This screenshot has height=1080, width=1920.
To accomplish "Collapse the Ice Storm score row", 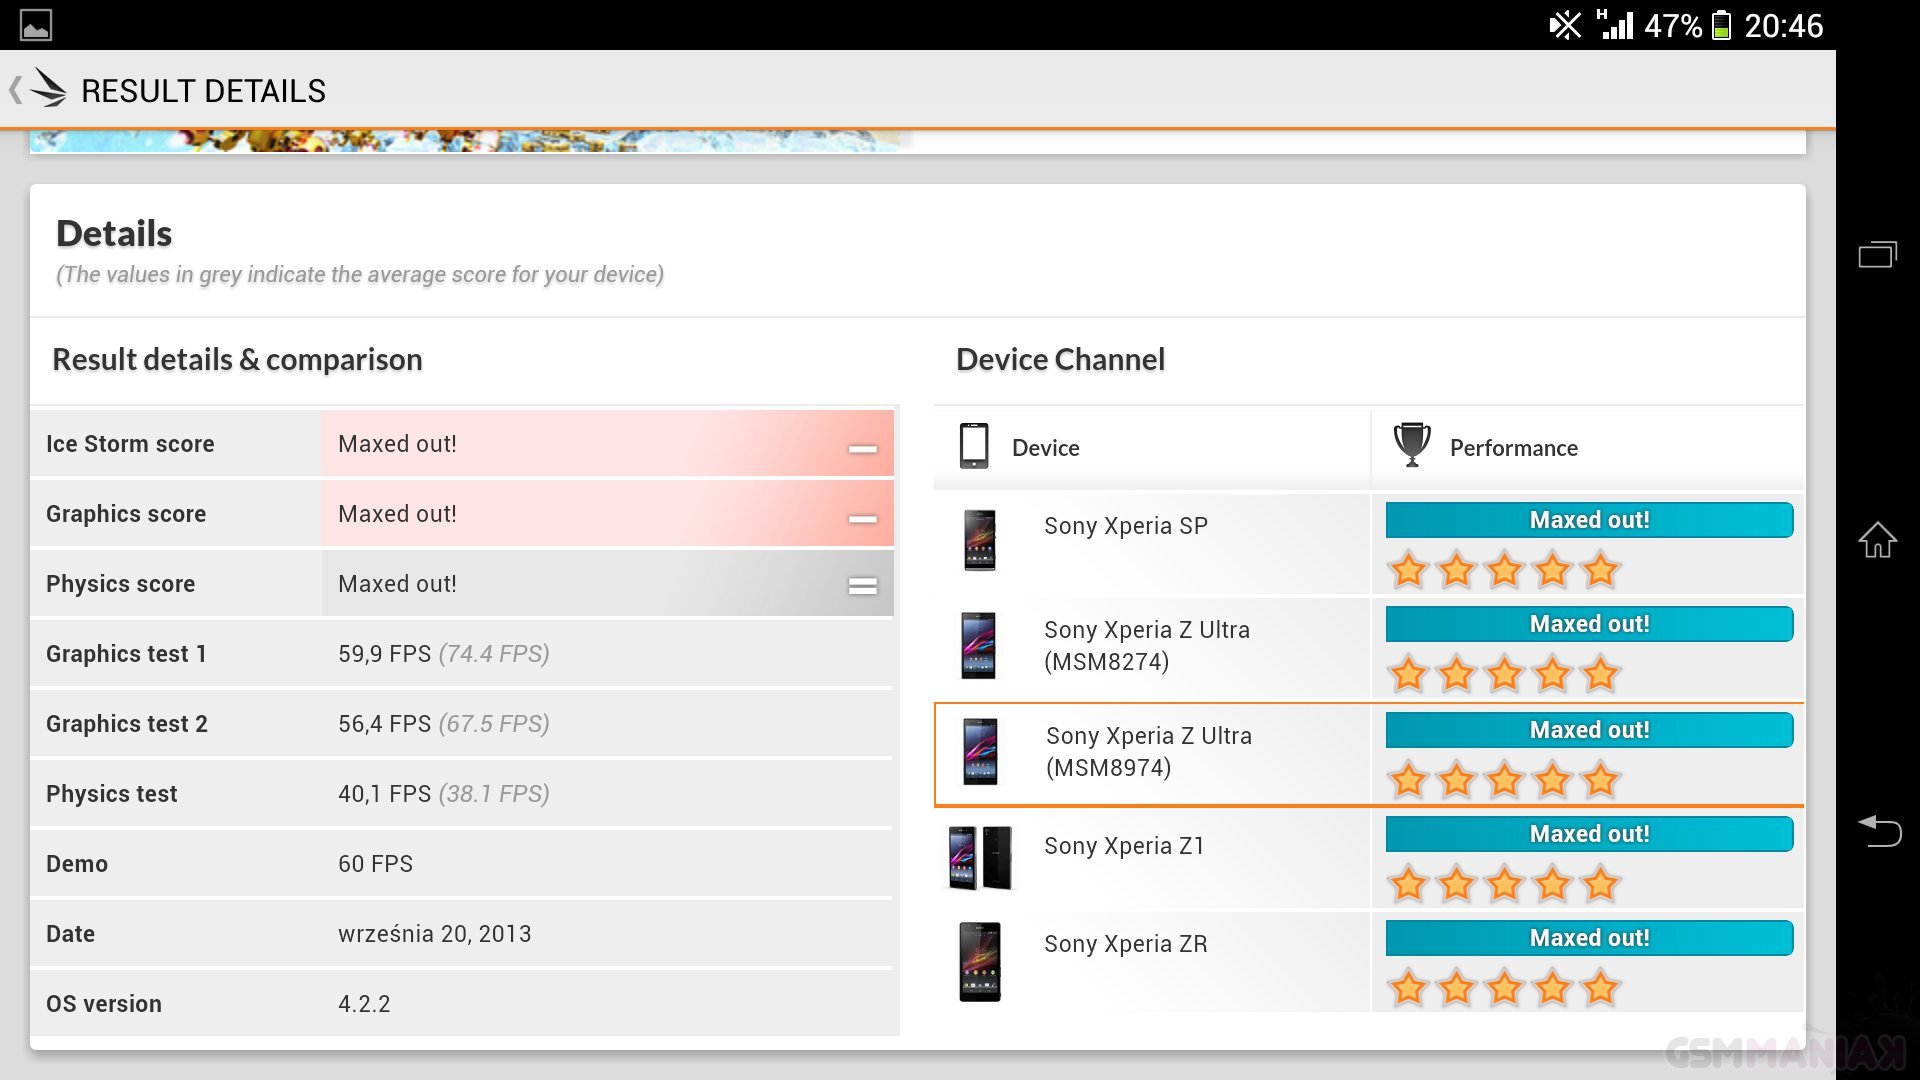I will coord(862,448).
